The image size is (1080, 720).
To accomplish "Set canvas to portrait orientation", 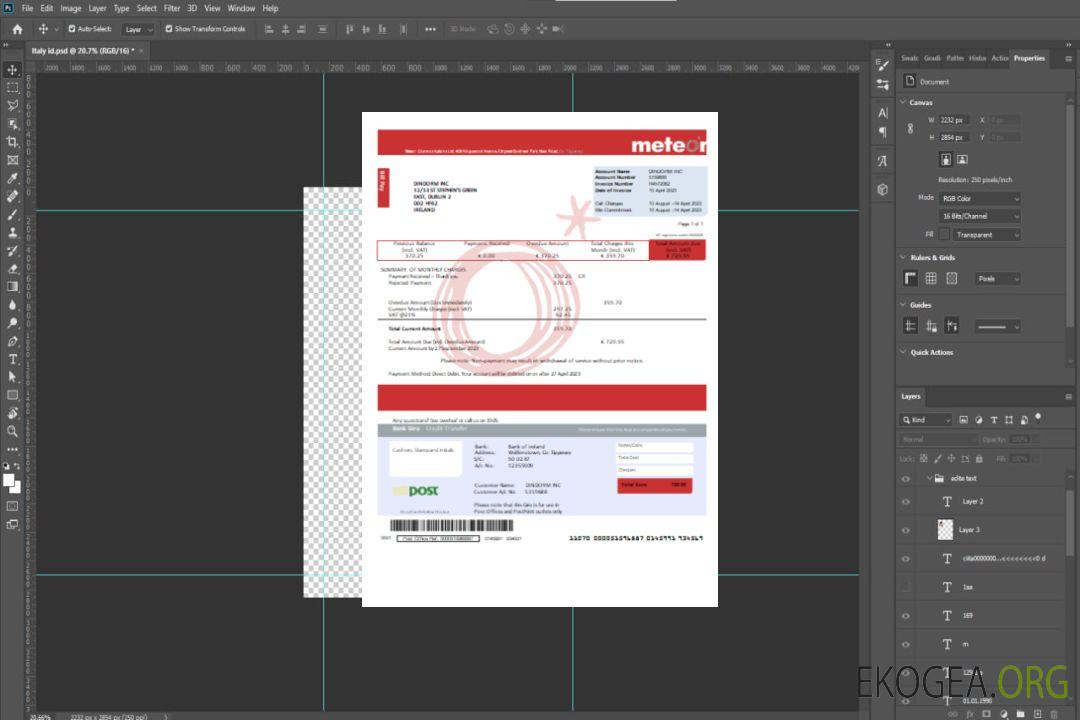I will 946,160.
